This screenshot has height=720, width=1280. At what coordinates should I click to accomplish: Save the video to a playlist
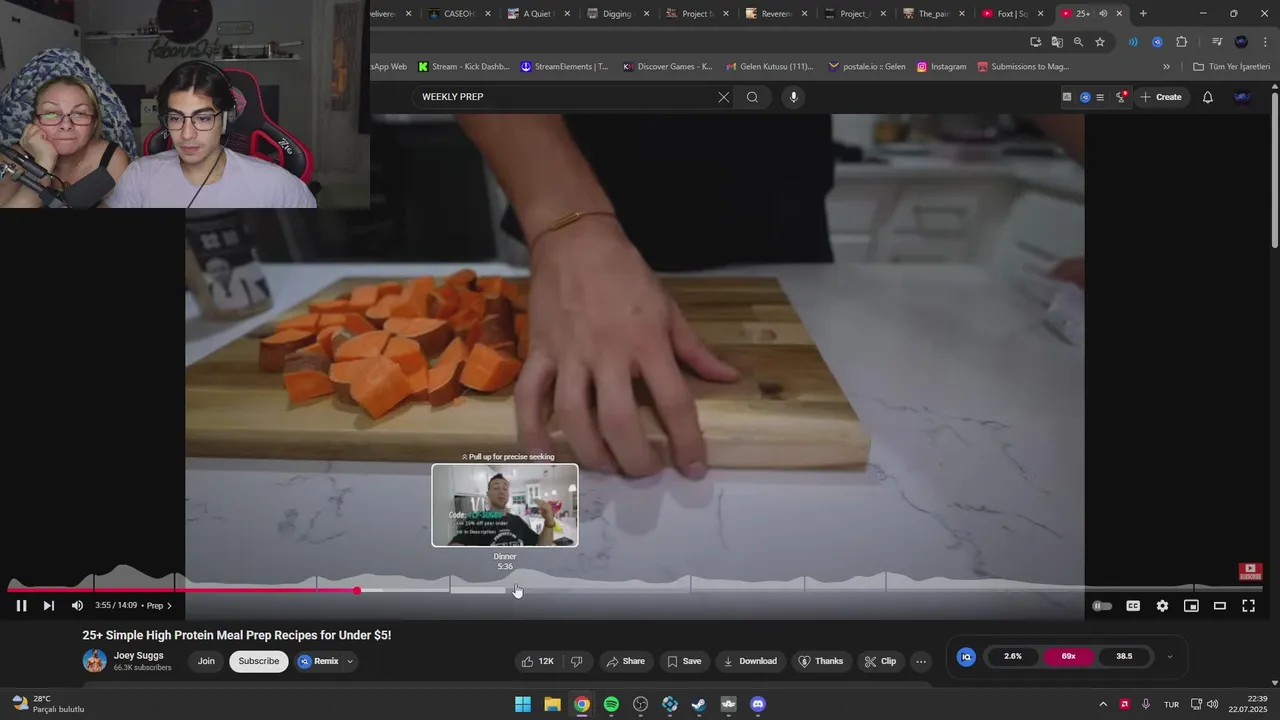684,661
